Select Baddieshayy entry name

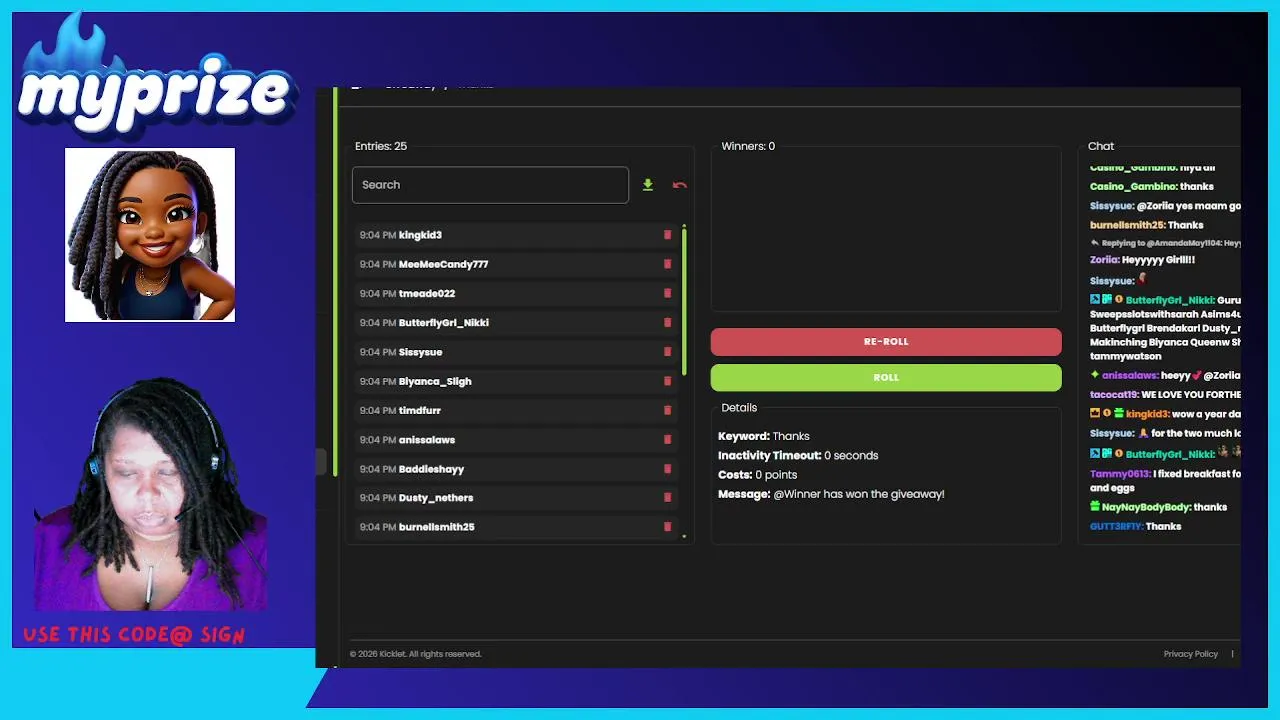pyautogui.click(x=431, y=469)
